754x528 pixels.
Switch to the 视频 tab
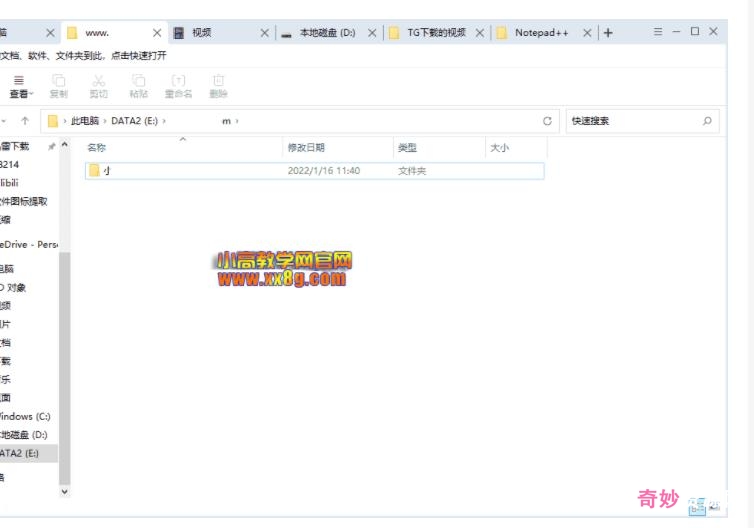221,33
